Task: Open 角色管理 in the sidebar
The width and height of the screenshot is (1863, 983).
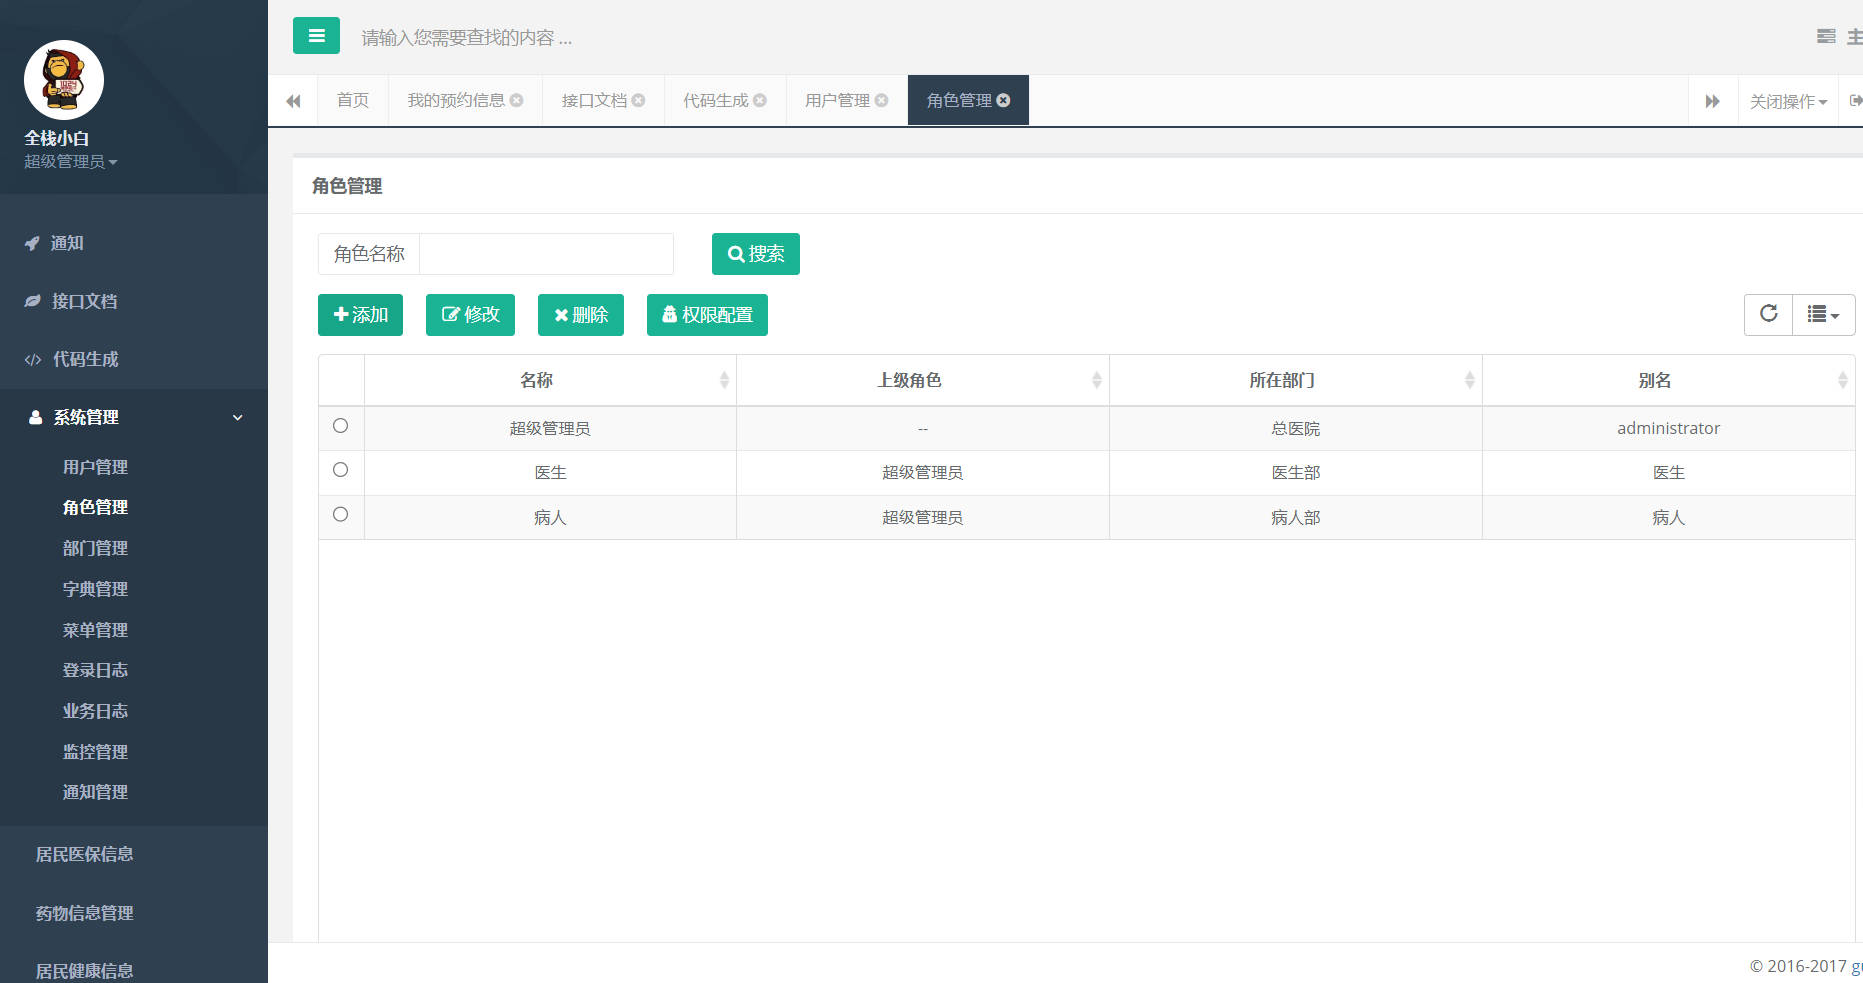Action: click(x=95, y=507)
